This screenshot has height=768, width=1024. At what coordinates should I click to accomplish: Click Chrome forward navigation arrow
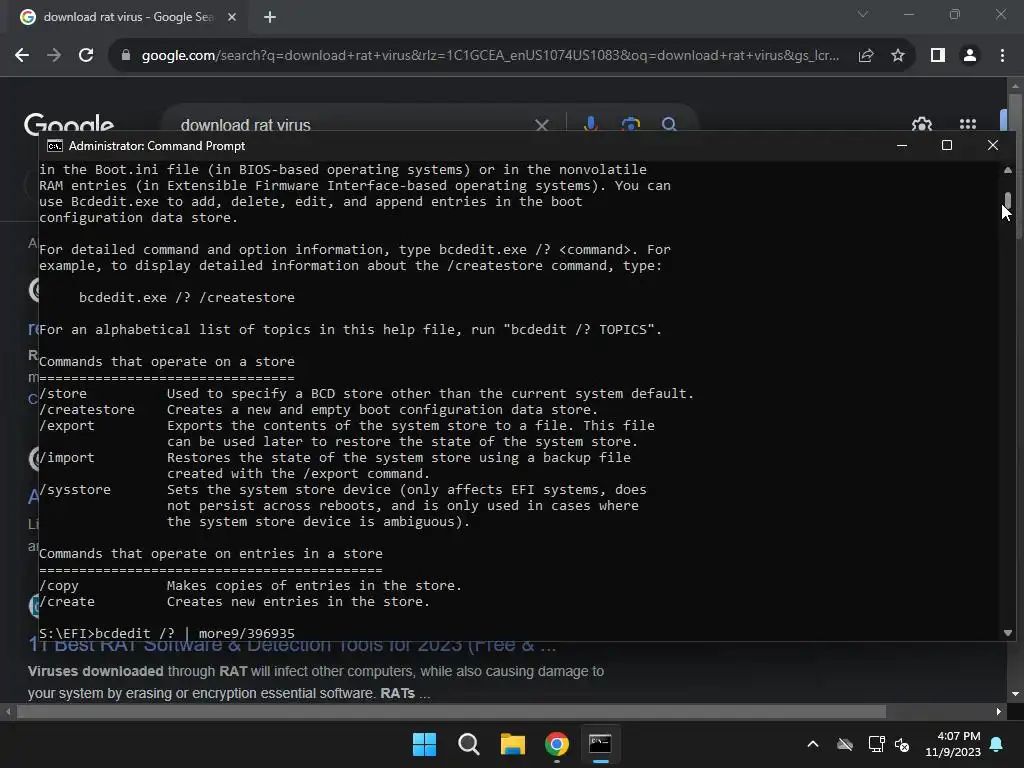pos(54,56)
